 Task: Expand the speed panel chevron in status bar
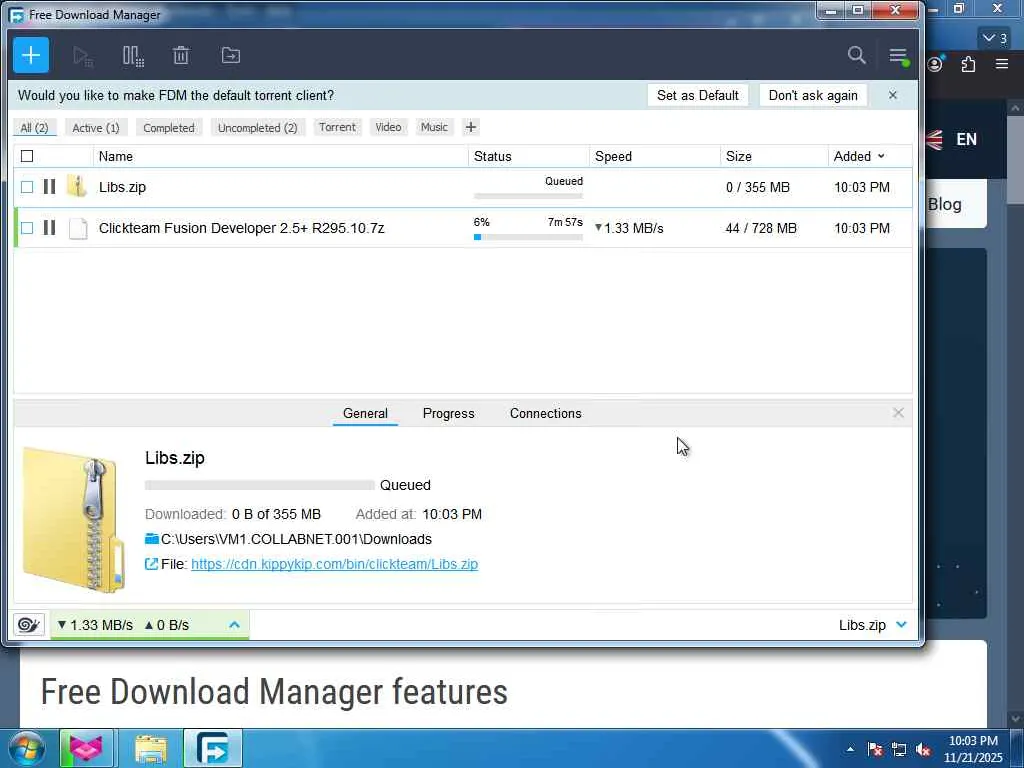[234, 625]
